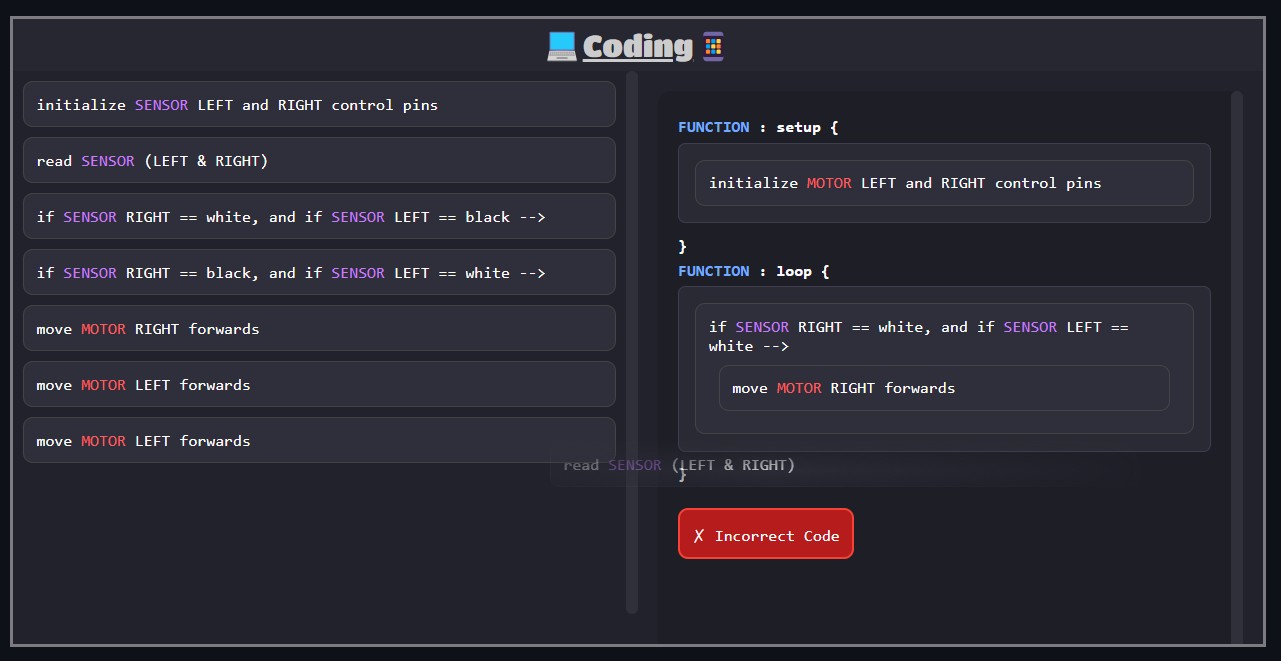Select the RIGHT white, LEFT black condition block

point(319,217)
